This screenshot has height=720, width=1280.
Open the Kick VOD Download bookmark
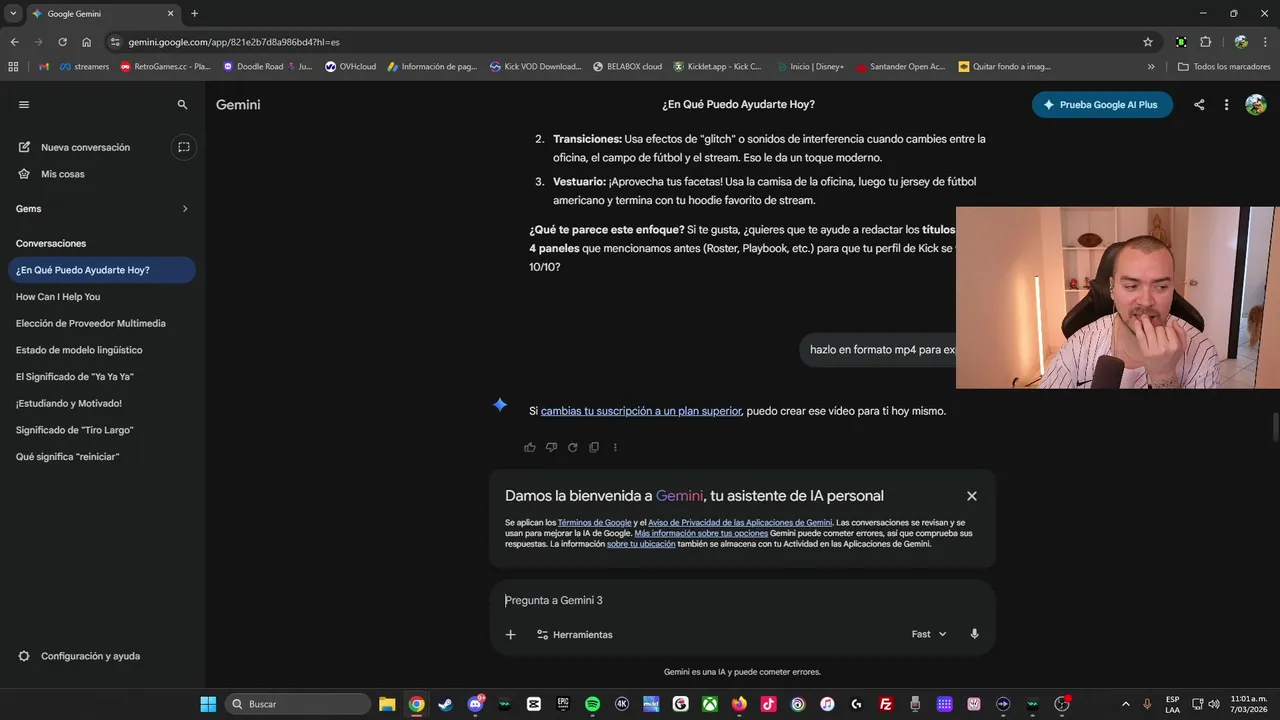(x=535, y=67)
